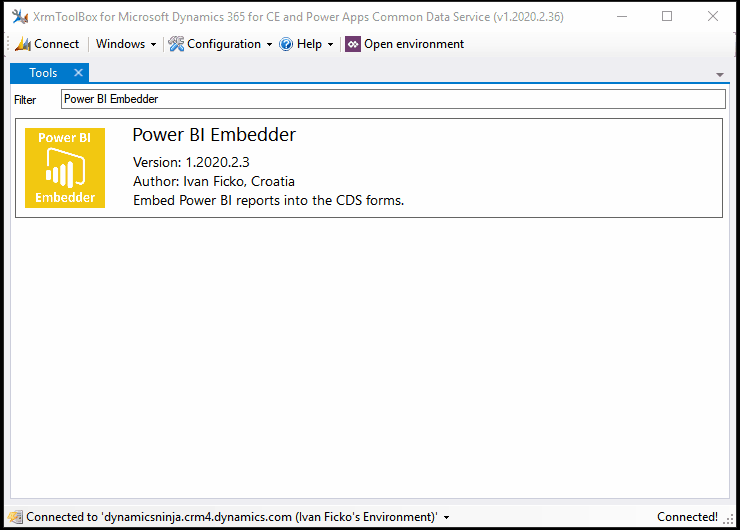This screenshot has height=530, width=740.
Task: Open the Power BI Embedder tool thumbnail
Action: tap(65, 168)
